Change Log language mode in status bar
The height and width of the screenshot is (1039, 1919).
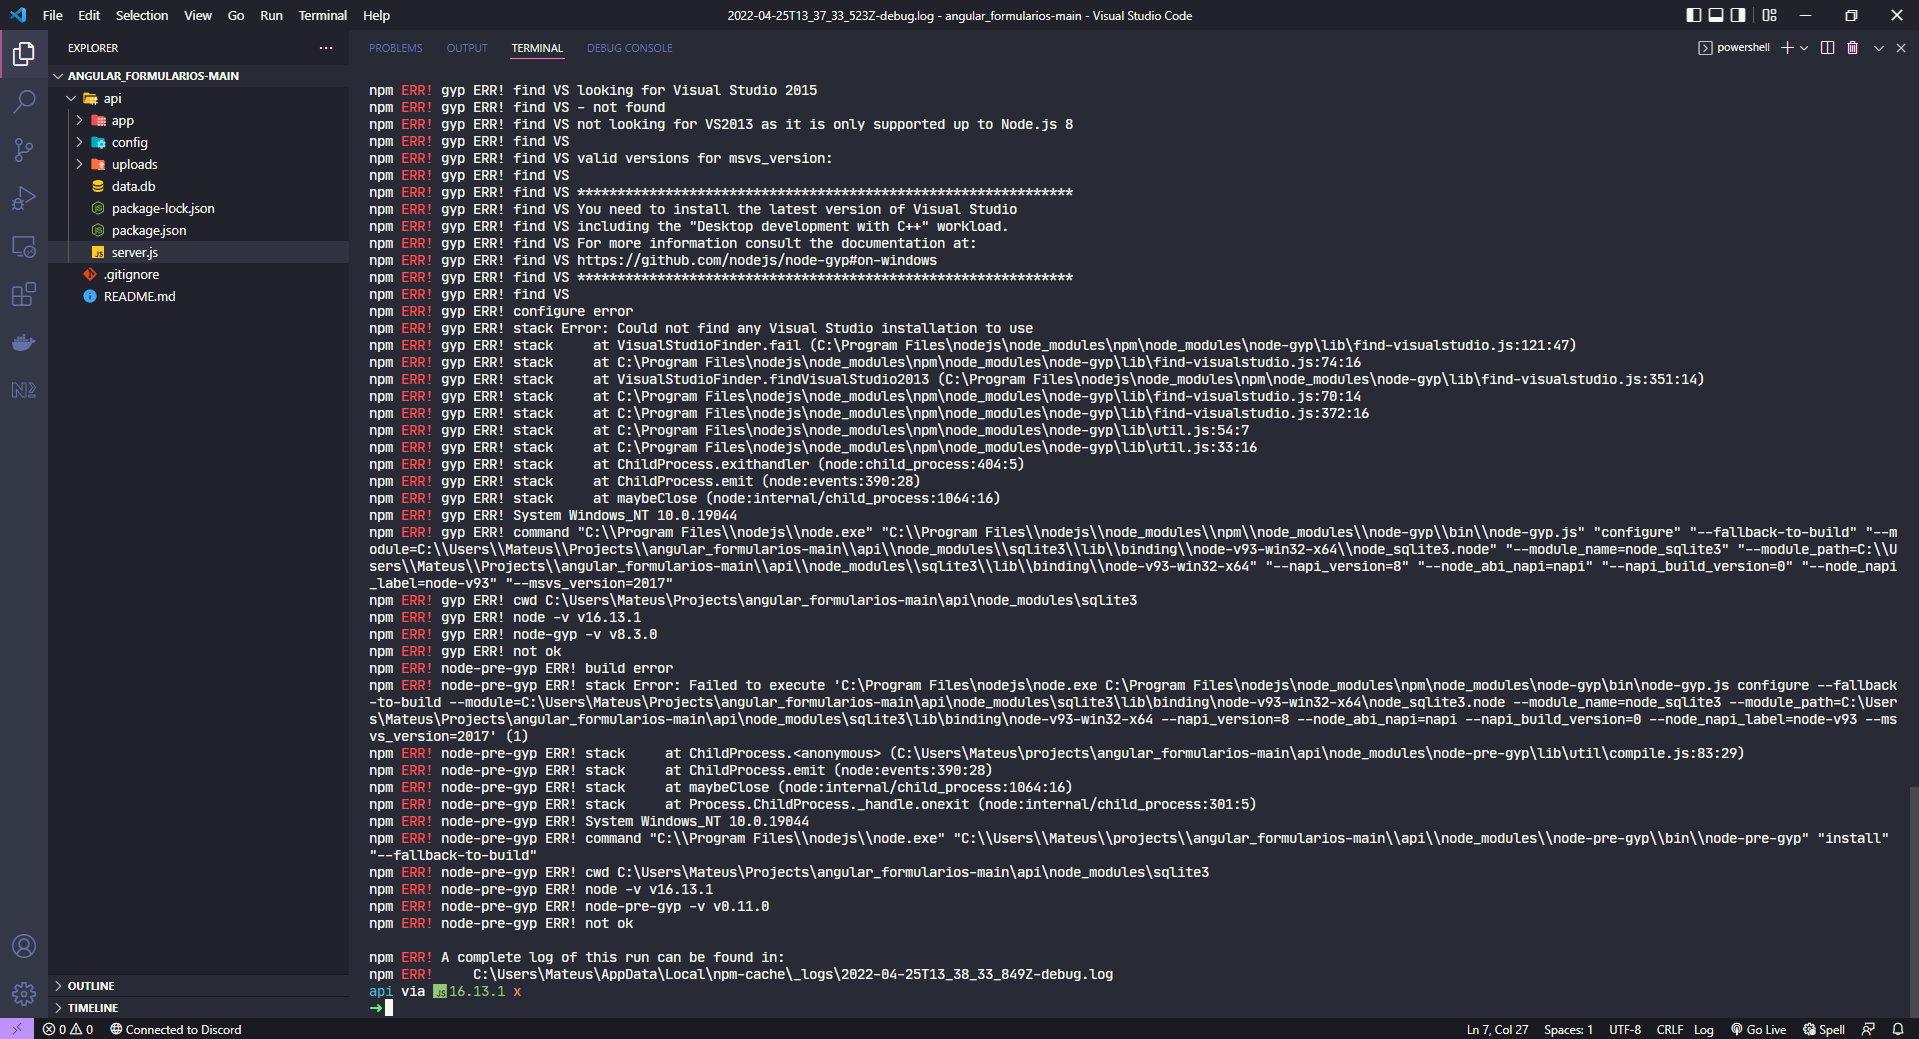point(1704,1029)
